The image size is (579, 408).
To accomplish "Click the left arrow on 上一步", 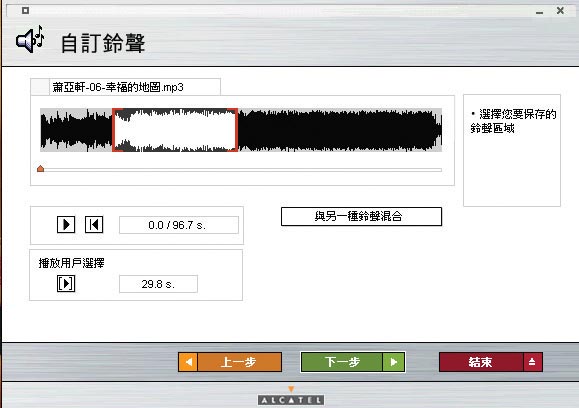I will click(x=188, y=362).
